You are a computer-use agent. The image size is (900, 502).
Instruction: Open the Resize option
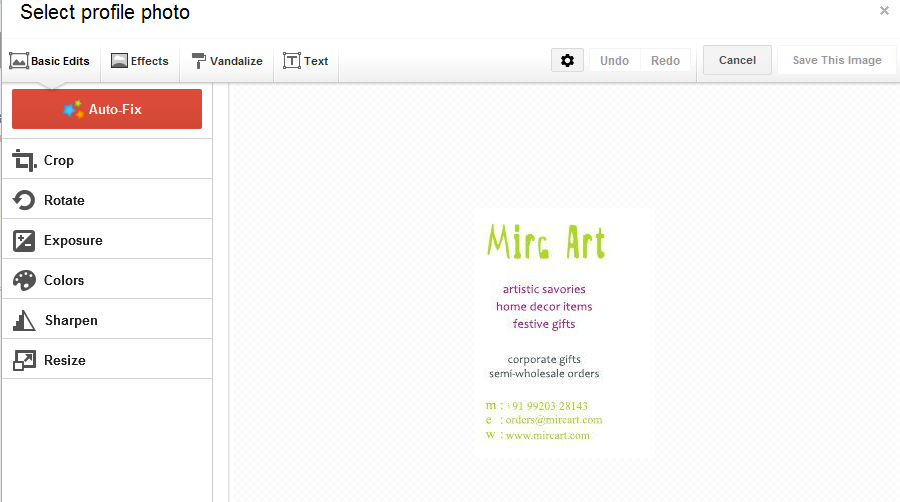pyautogui.click(x=107, y=359)
